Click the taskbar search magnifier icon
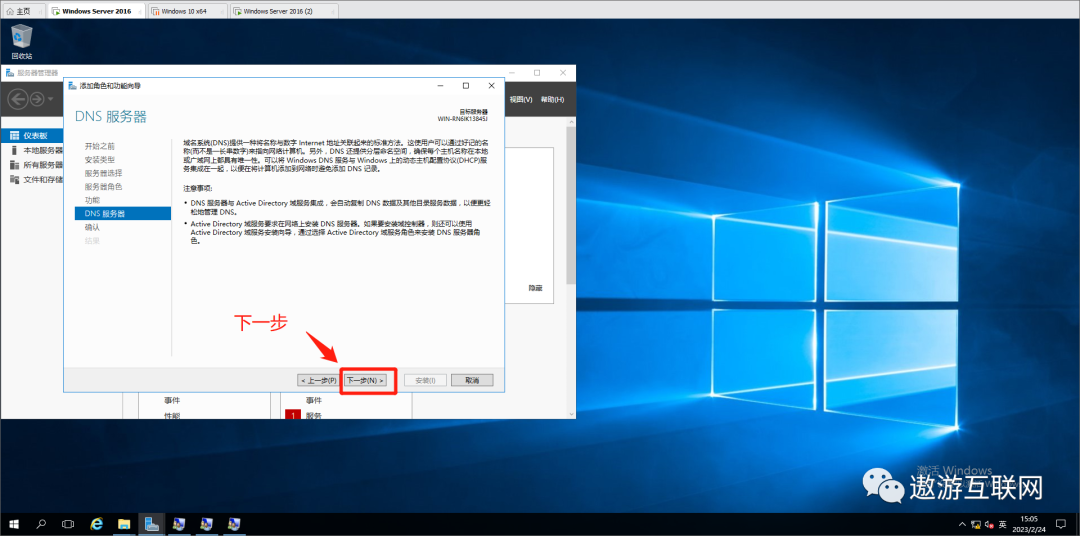Viewport: 1080px width, 536px height. (41, 524)
